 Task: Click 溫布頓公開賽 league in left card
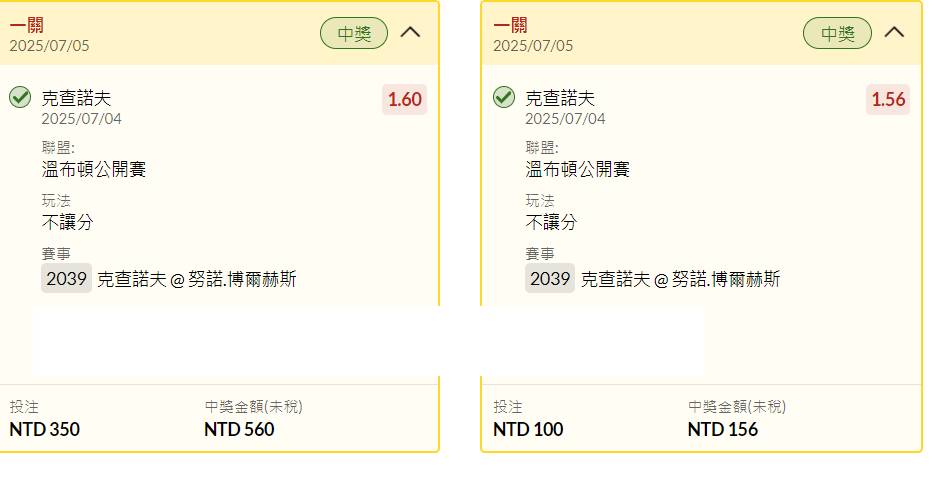click(94, 170)
